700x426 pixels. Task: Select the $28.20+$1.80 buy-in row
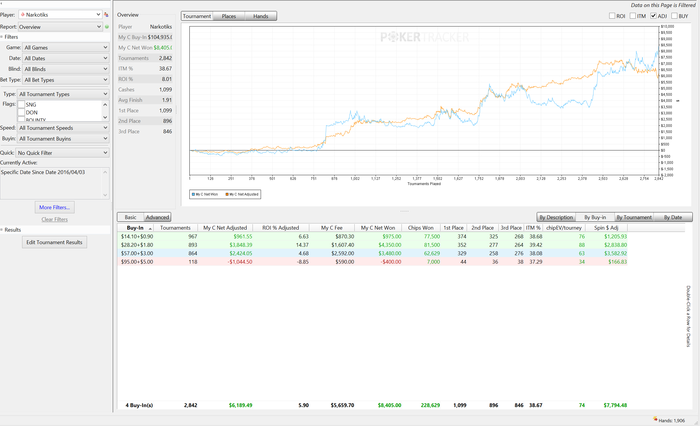[373, 245]
